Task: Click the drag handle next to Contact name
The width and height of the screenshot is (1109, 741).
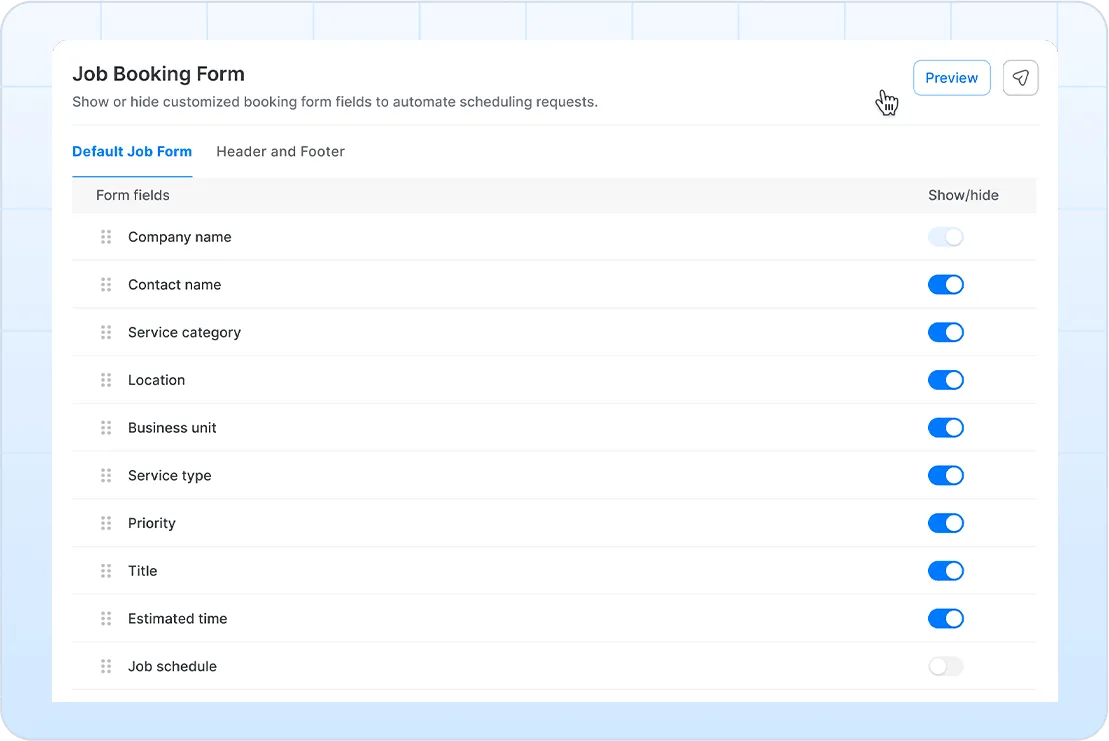Action: pyautogui.click(x=106, y=284)
